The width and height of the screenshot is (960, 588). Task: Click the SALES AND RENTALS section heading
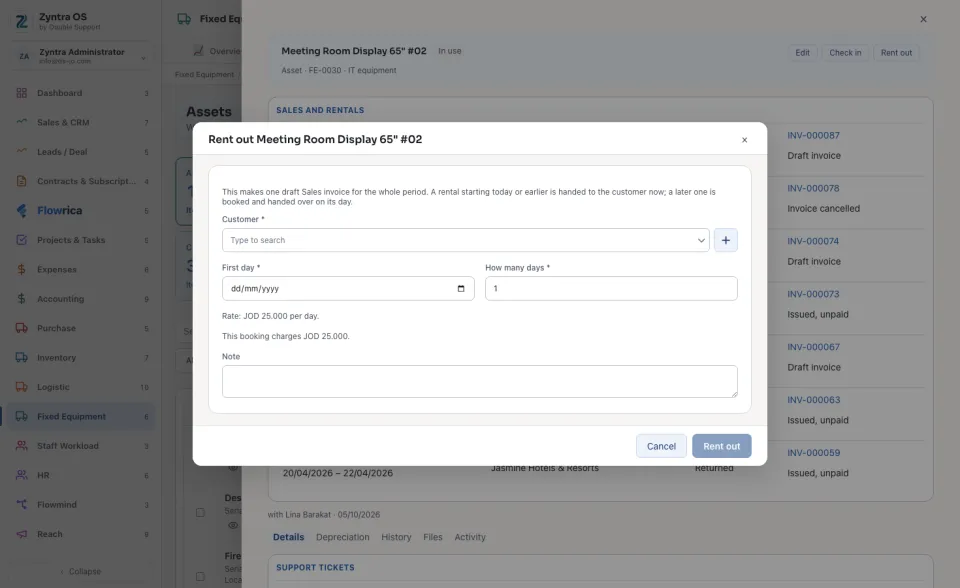point(320,110)
